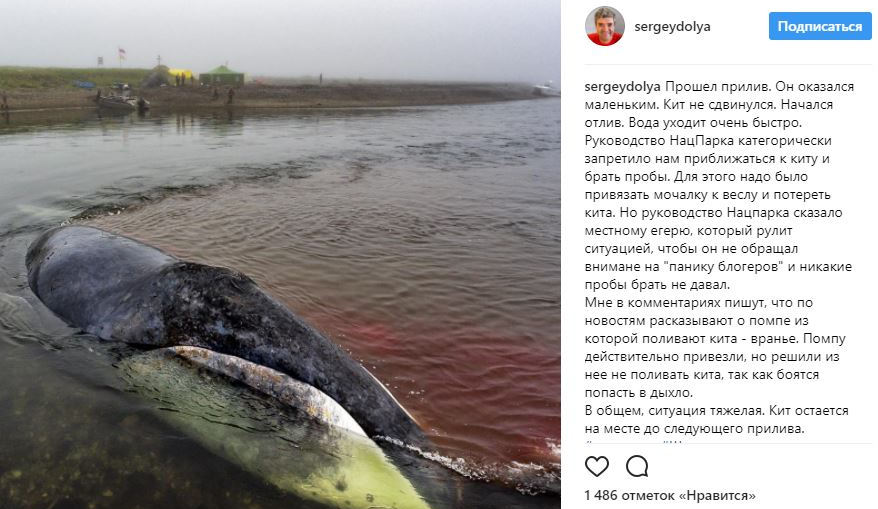Click the quoted phrase "панику блогеров" in caption
Viewport: 878px width, 509px height.
pyautogui.click(x=722, y=267)
